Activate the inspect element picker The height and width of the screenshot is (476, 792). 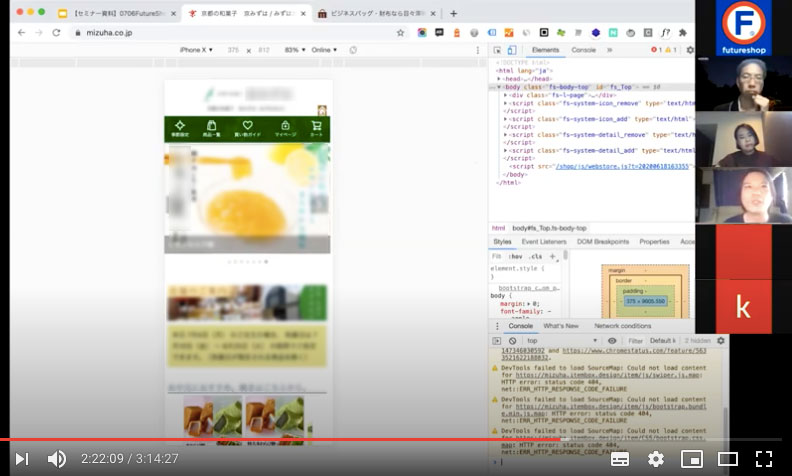(497, 50)
